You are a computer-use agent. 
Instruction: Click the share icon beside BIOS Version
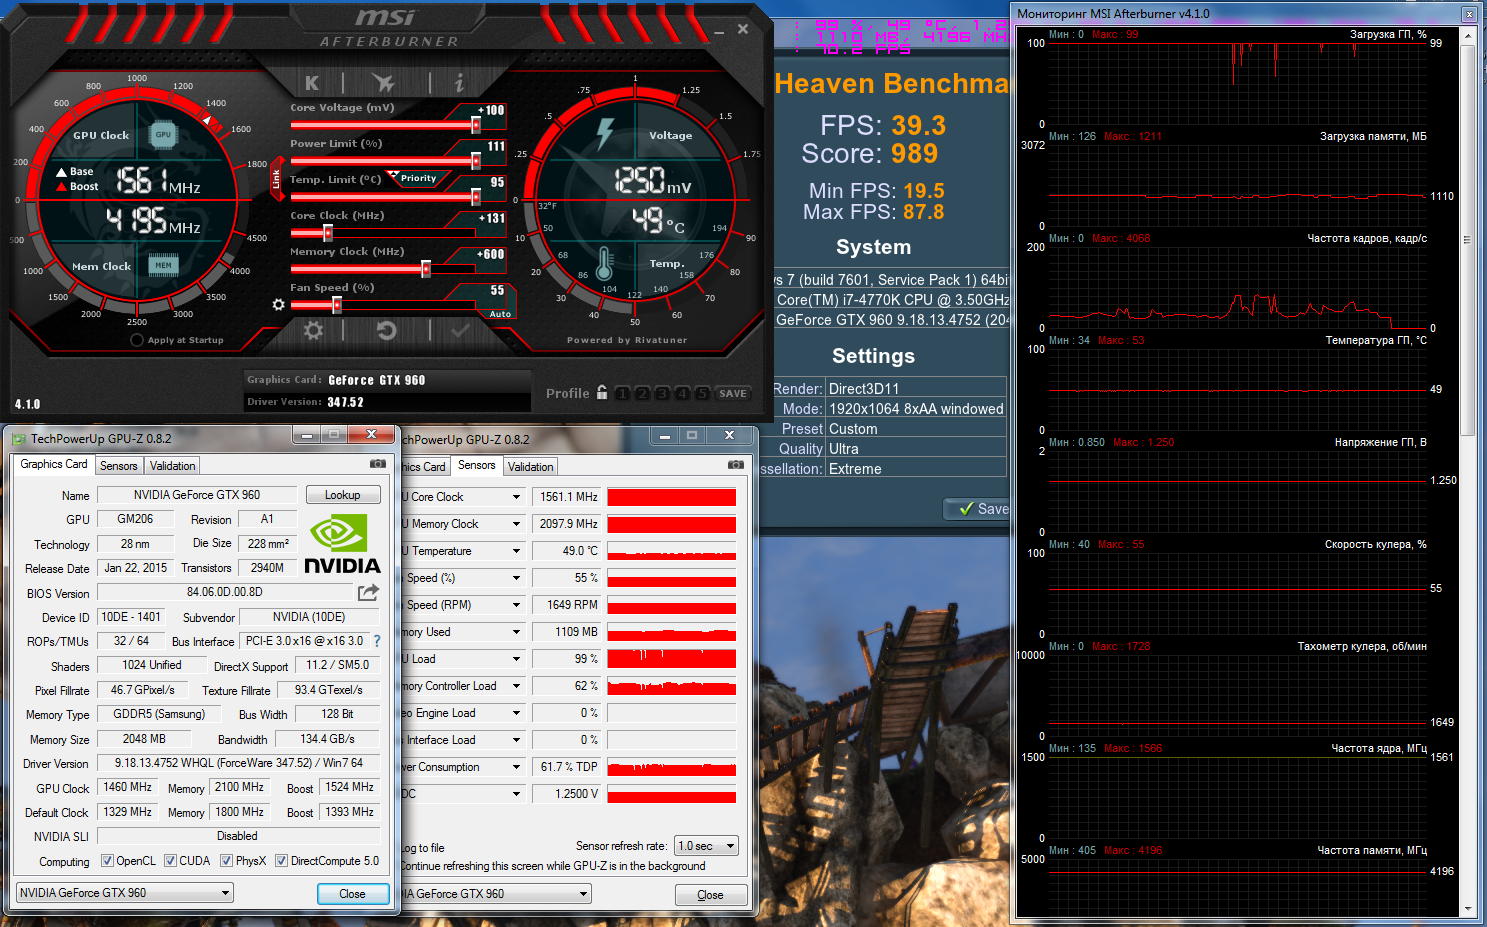click(x=369, y=592)
